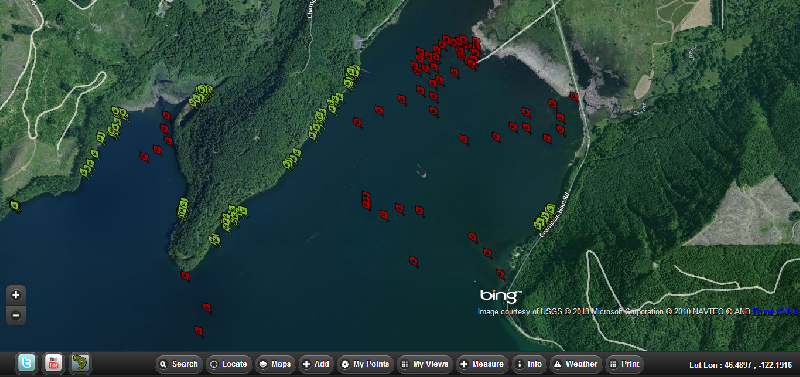Screen dimensions: 800x377
Task: Open the Twitter icon link
Action: pyautogui.click(x=27, y=363)
